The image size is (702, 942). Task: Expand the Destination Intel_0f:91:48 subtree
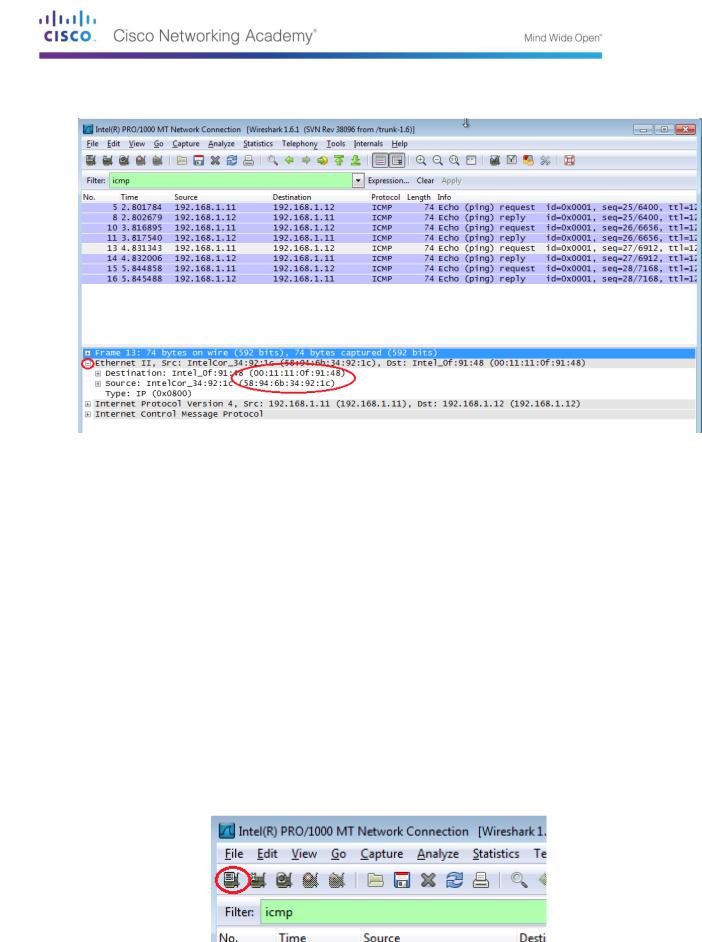click(98, 374)
